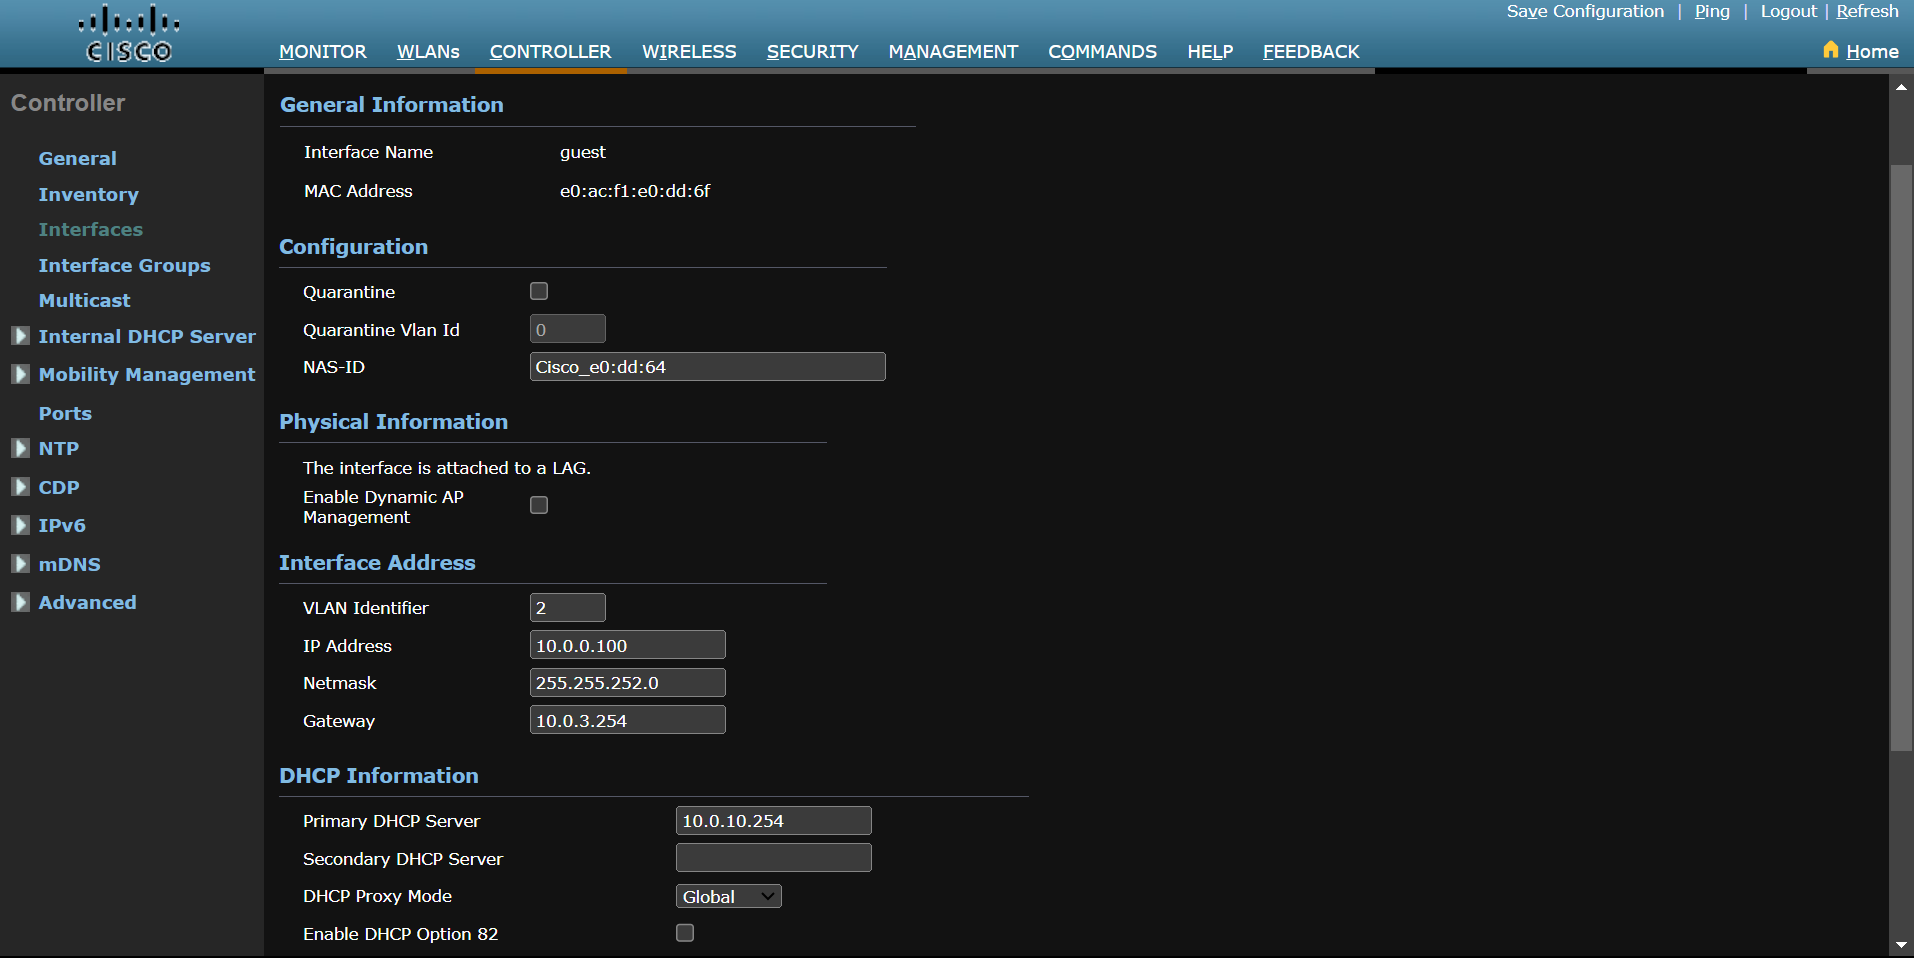The height and width of the screenshot is (958, 1914).
Task: Enable DHCP Option 82
Action: coord(685,933)
